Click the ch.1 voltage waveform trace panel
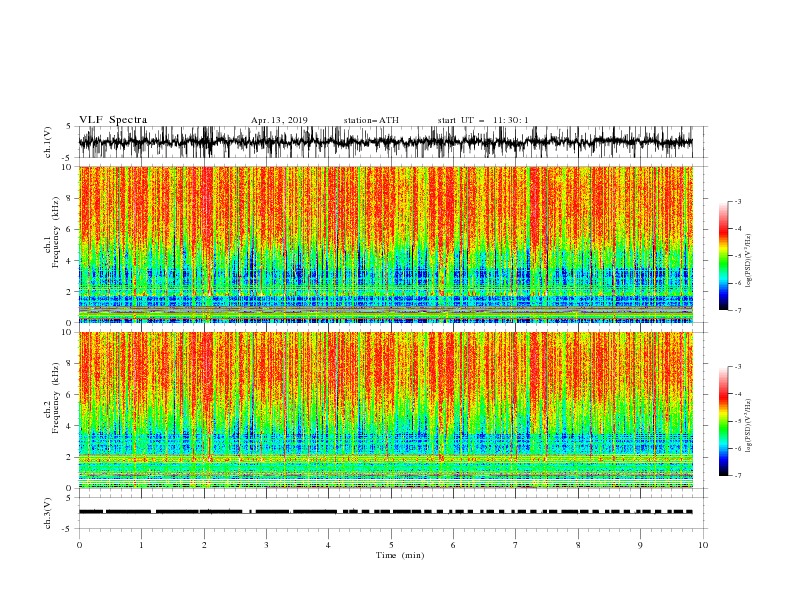Viewport: 792px width, 612px height. pyautogui.click(x=392, y=142)
